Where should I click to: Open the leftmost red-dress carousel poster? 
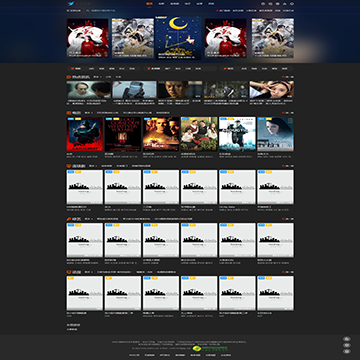(x=88, y=38)
